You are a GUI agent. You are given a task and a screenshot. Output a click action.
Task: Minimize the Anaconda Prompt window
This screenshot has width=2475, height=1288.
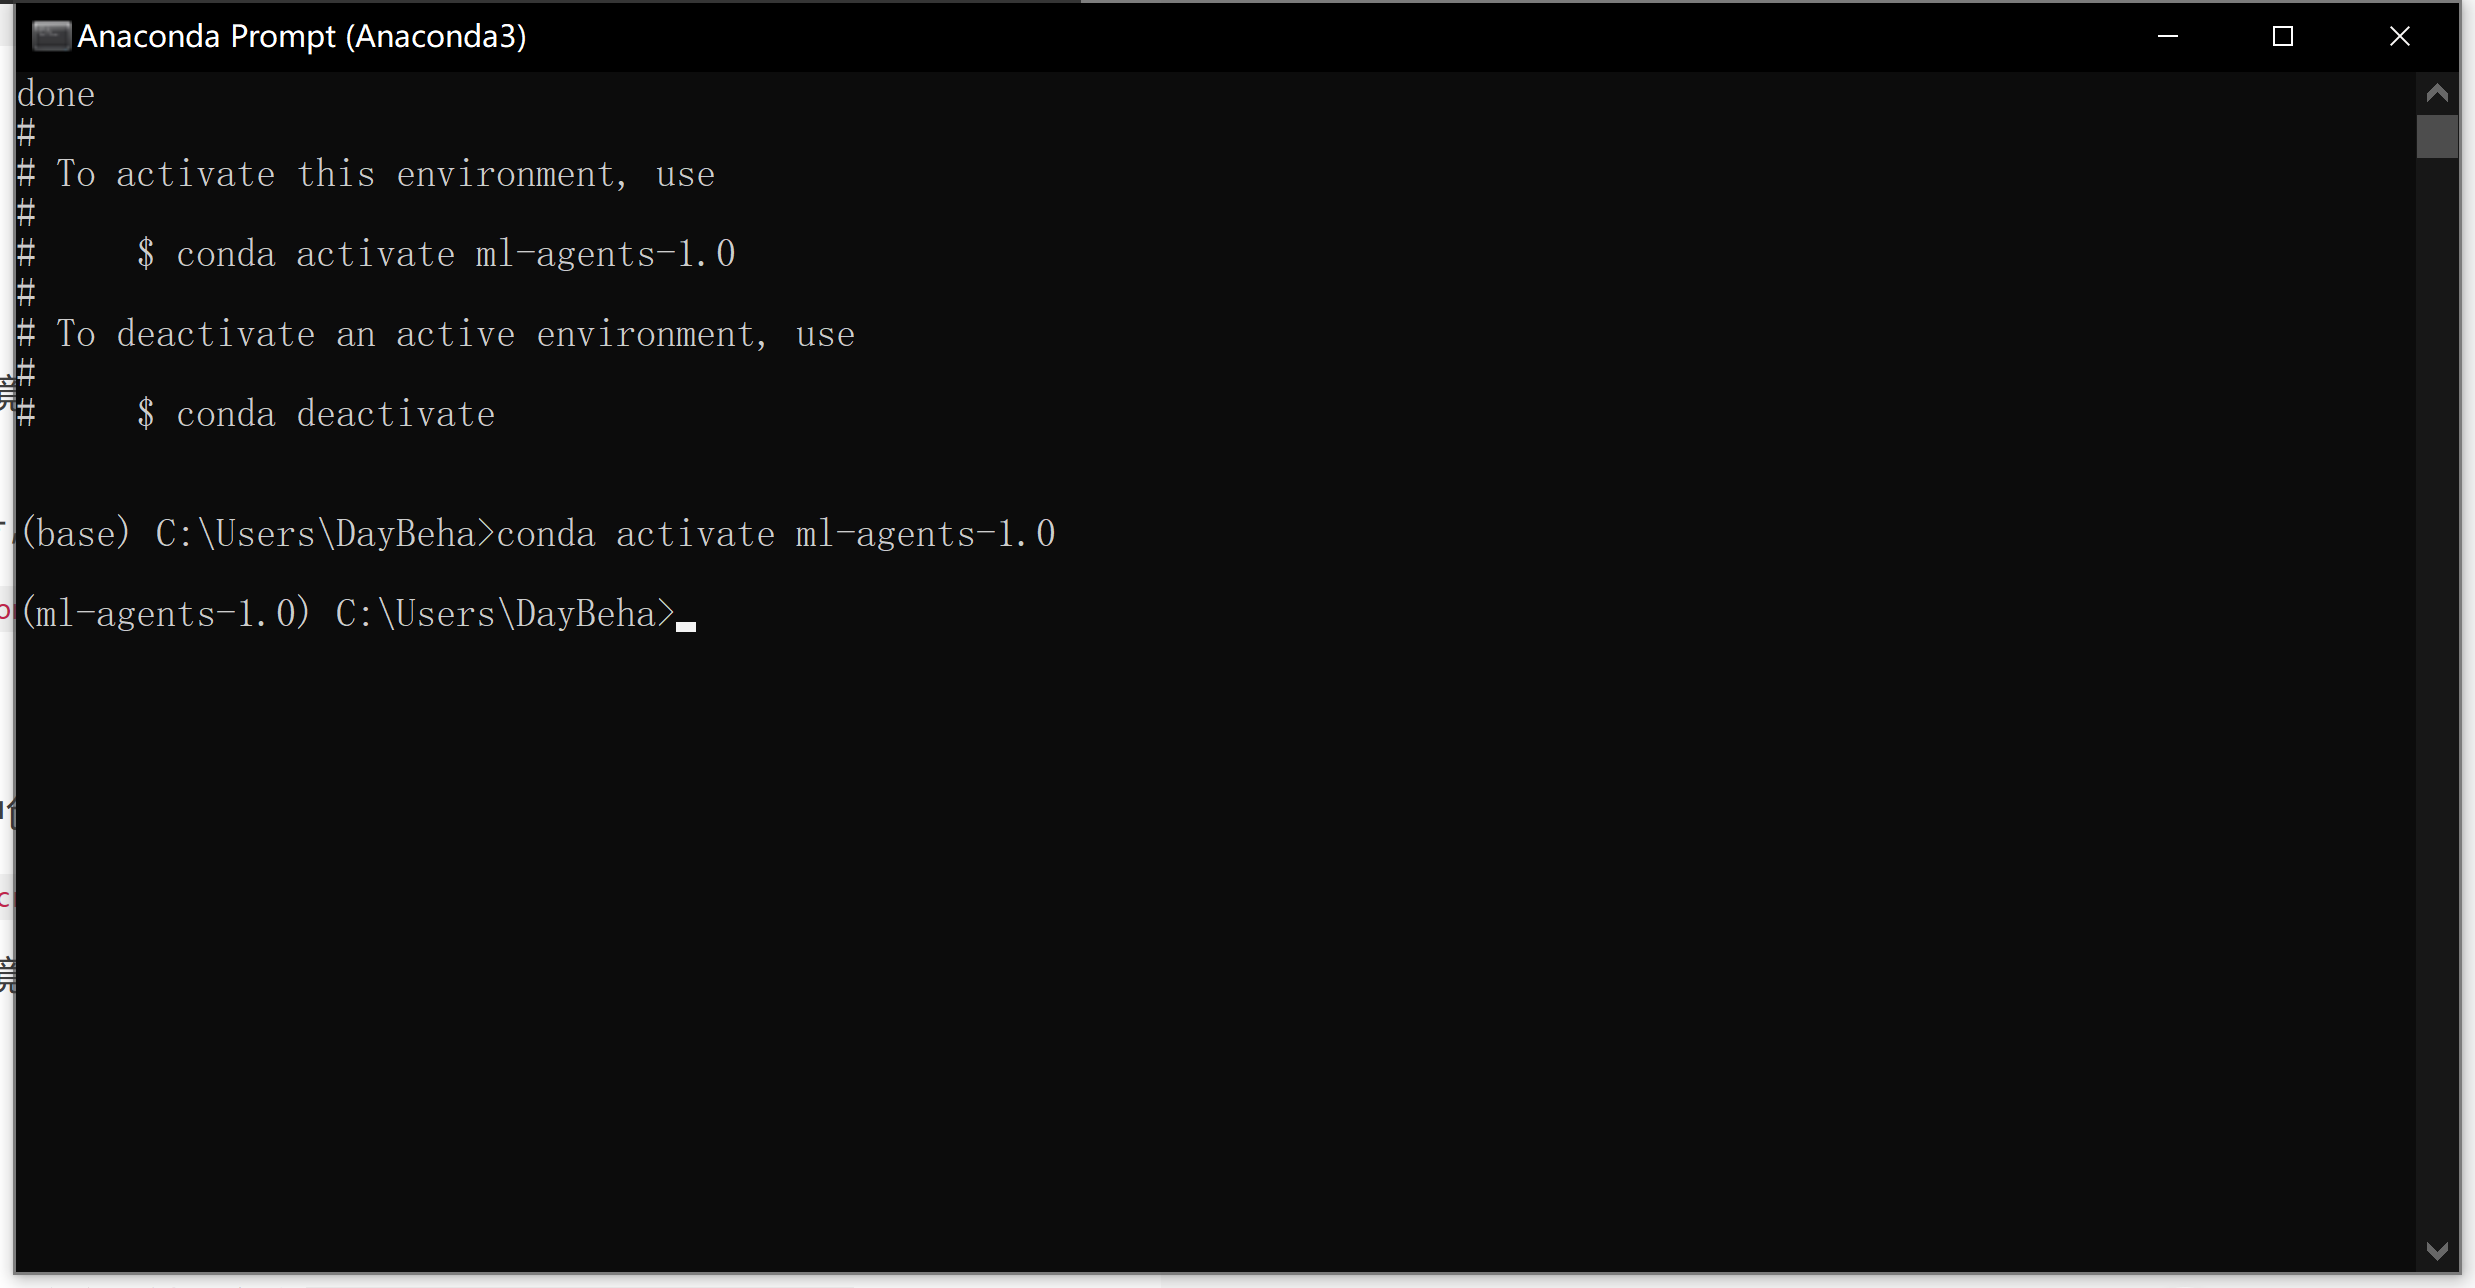click(x=2168, y=36)
